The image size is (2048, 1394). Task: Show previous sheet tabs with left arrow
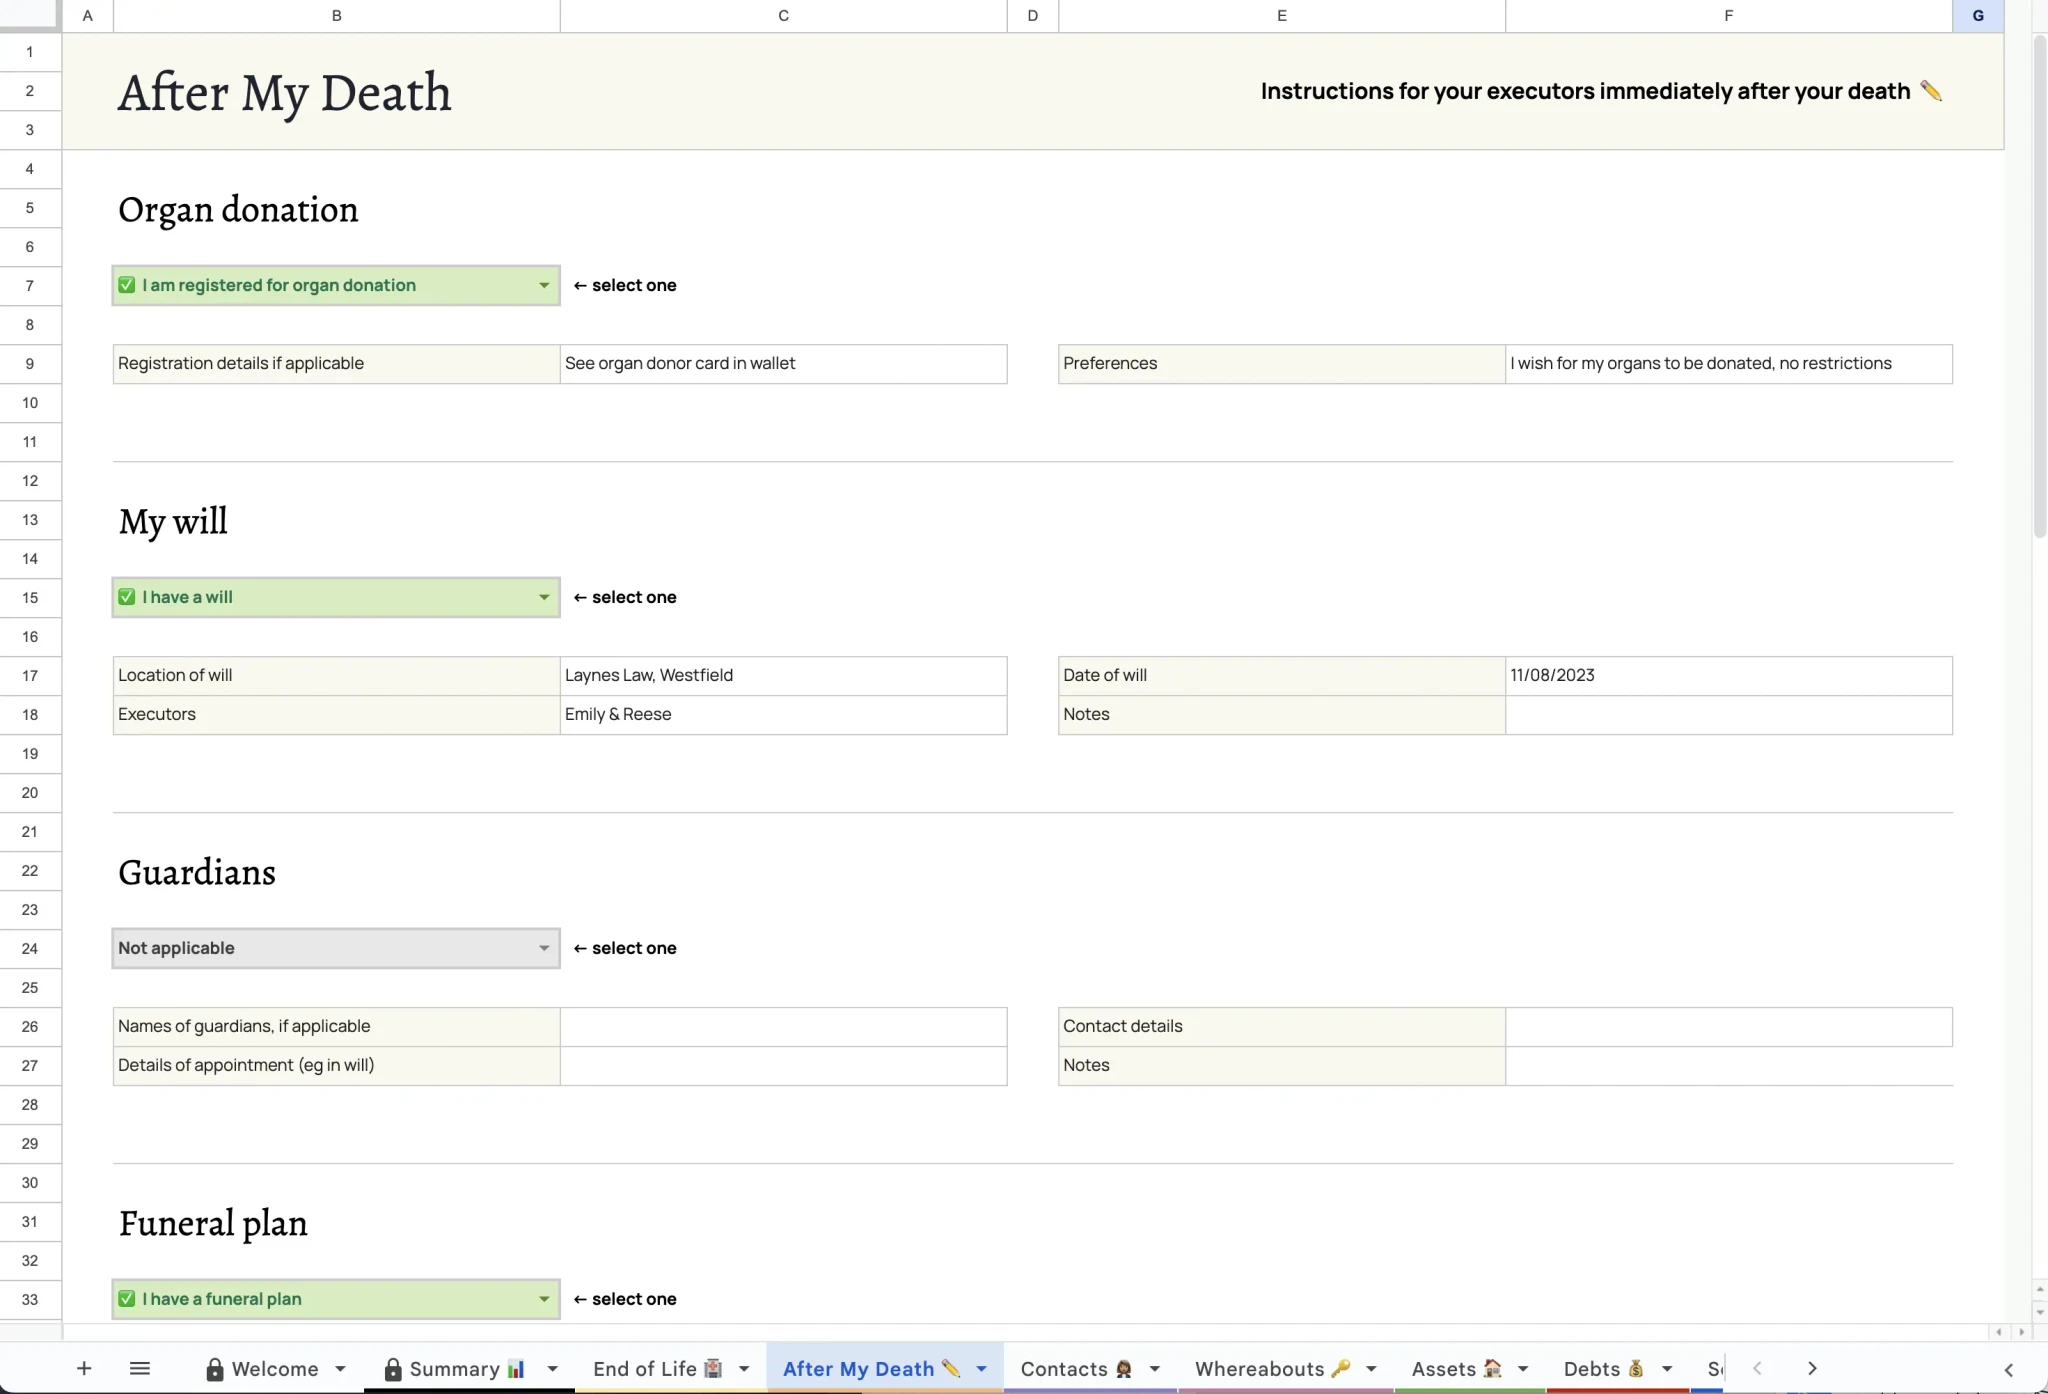[1757, 1368]
